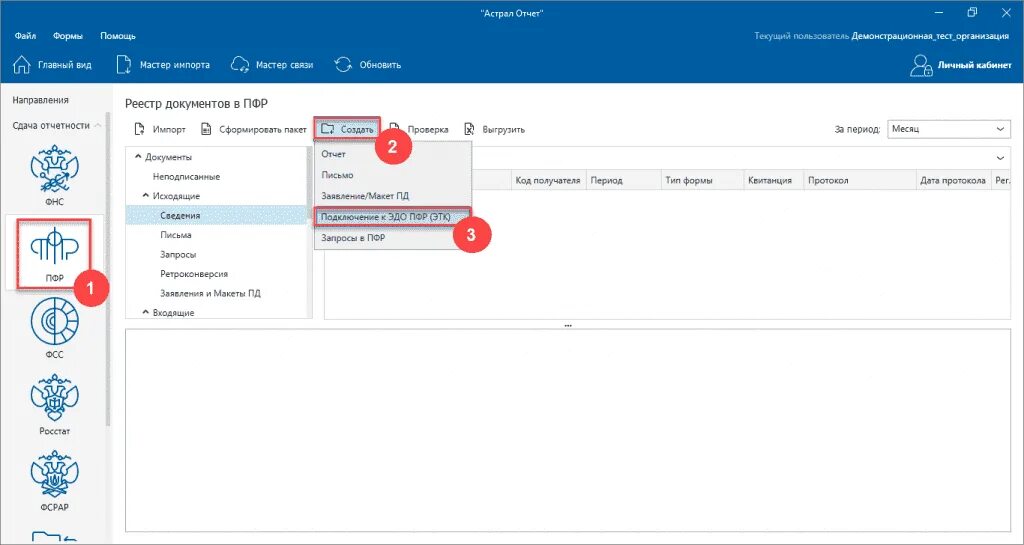Sort by Код получателя column header
1024x545 pixels.
[x=547, y=180]
